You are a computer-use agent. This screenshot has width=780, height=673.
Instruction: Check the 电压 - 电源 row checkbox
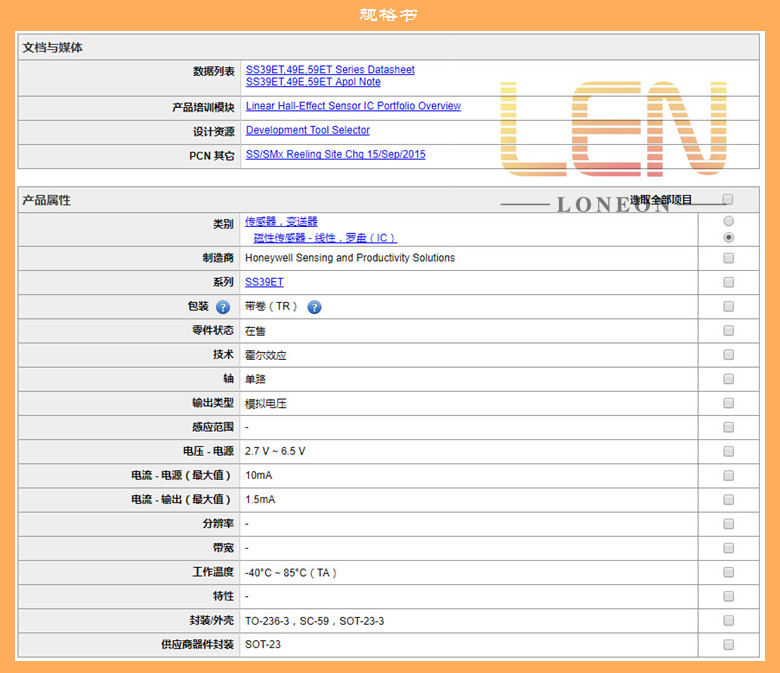click(728, 451)
